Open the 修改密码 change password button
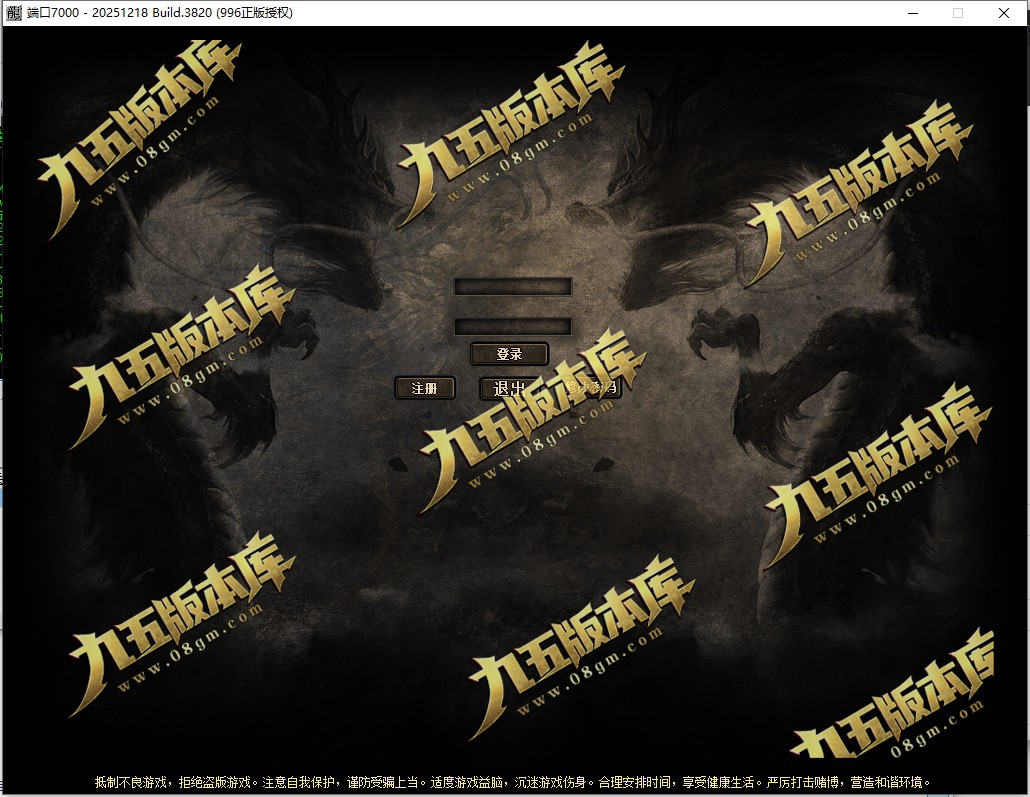Screen dimensions: 1030x797 pos(591,388)
